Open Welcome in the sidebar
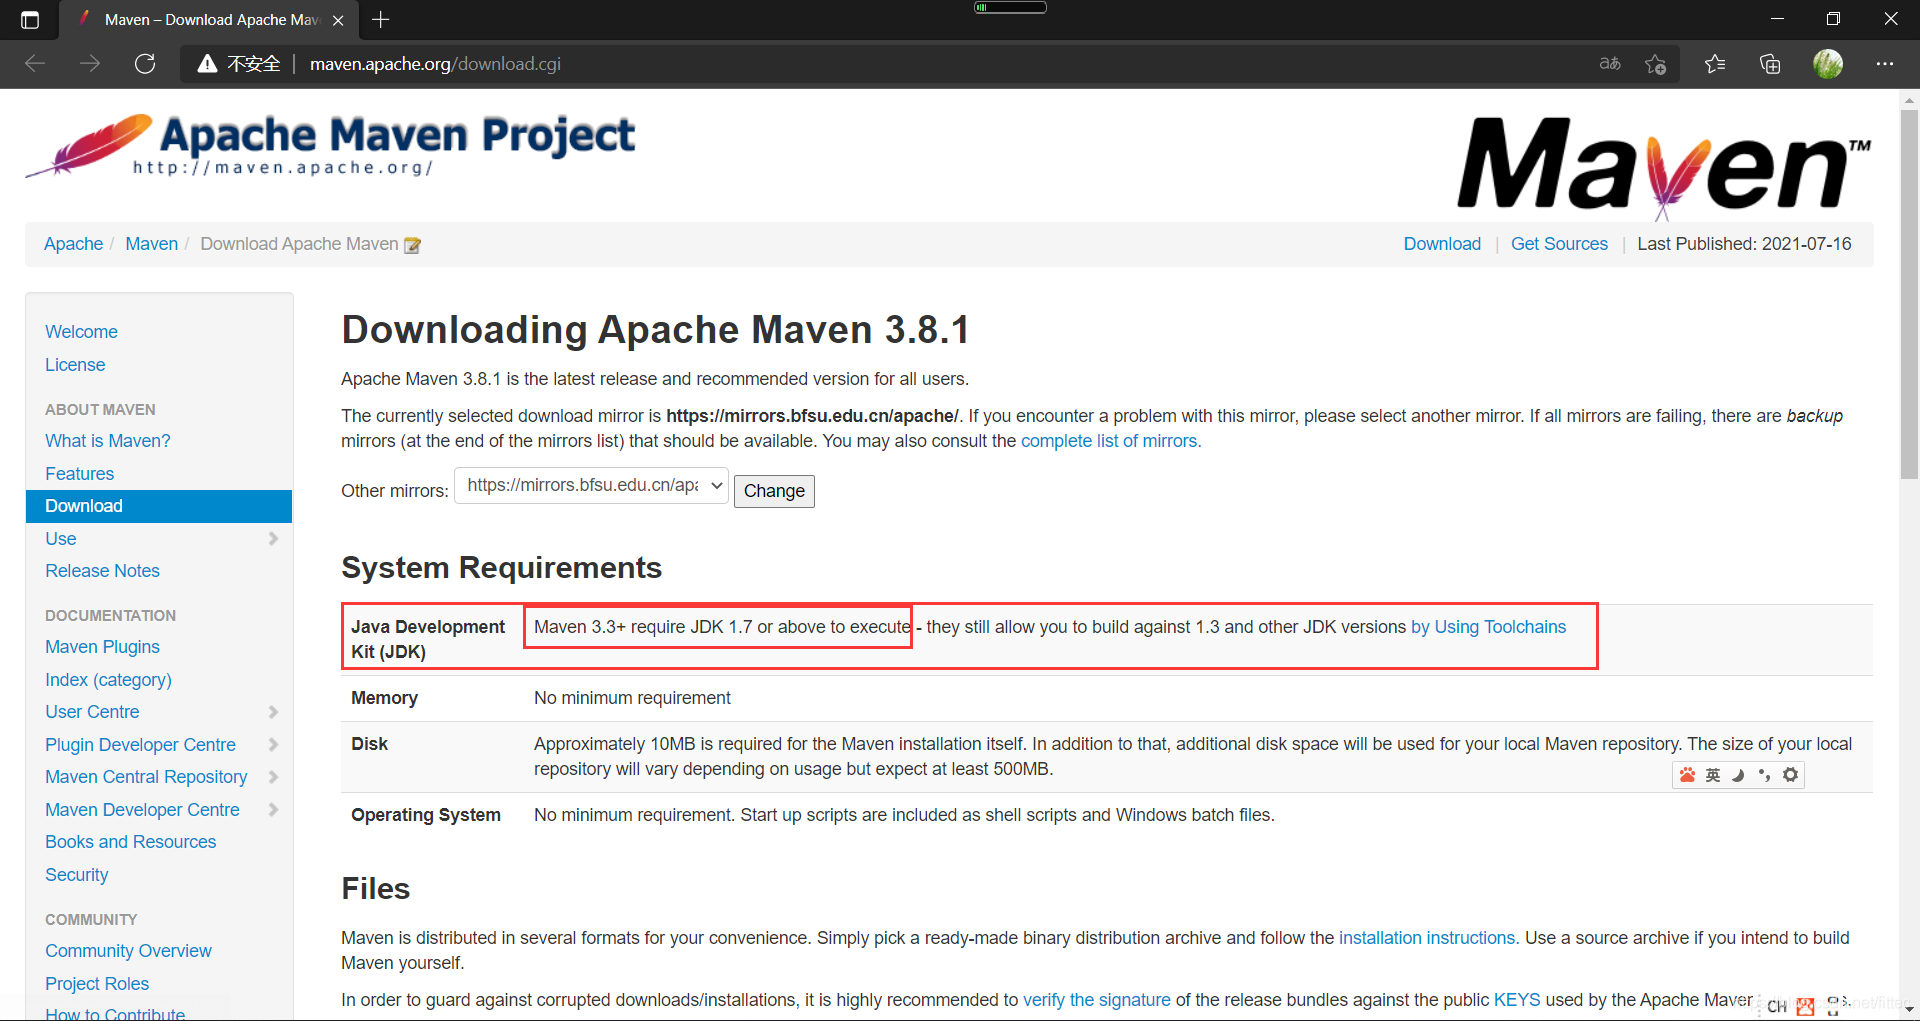Image resolution: width=1920 pixels, height=1021 pixels. click(x=81, y=332)
